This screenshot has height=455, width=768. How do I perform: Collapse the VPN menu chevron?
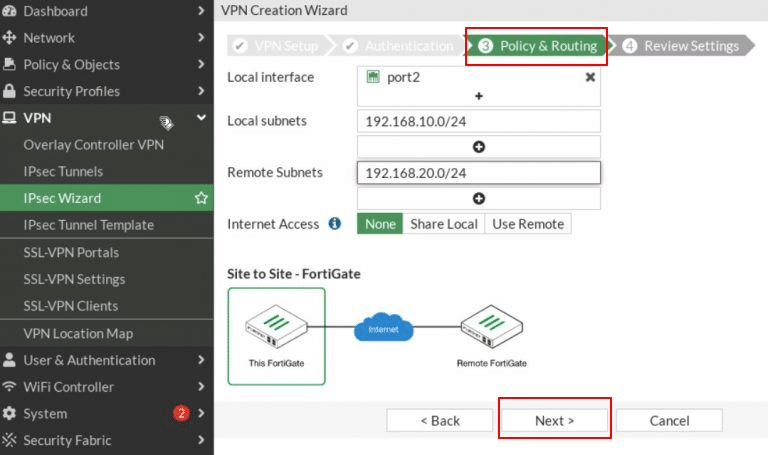point(201,117)
